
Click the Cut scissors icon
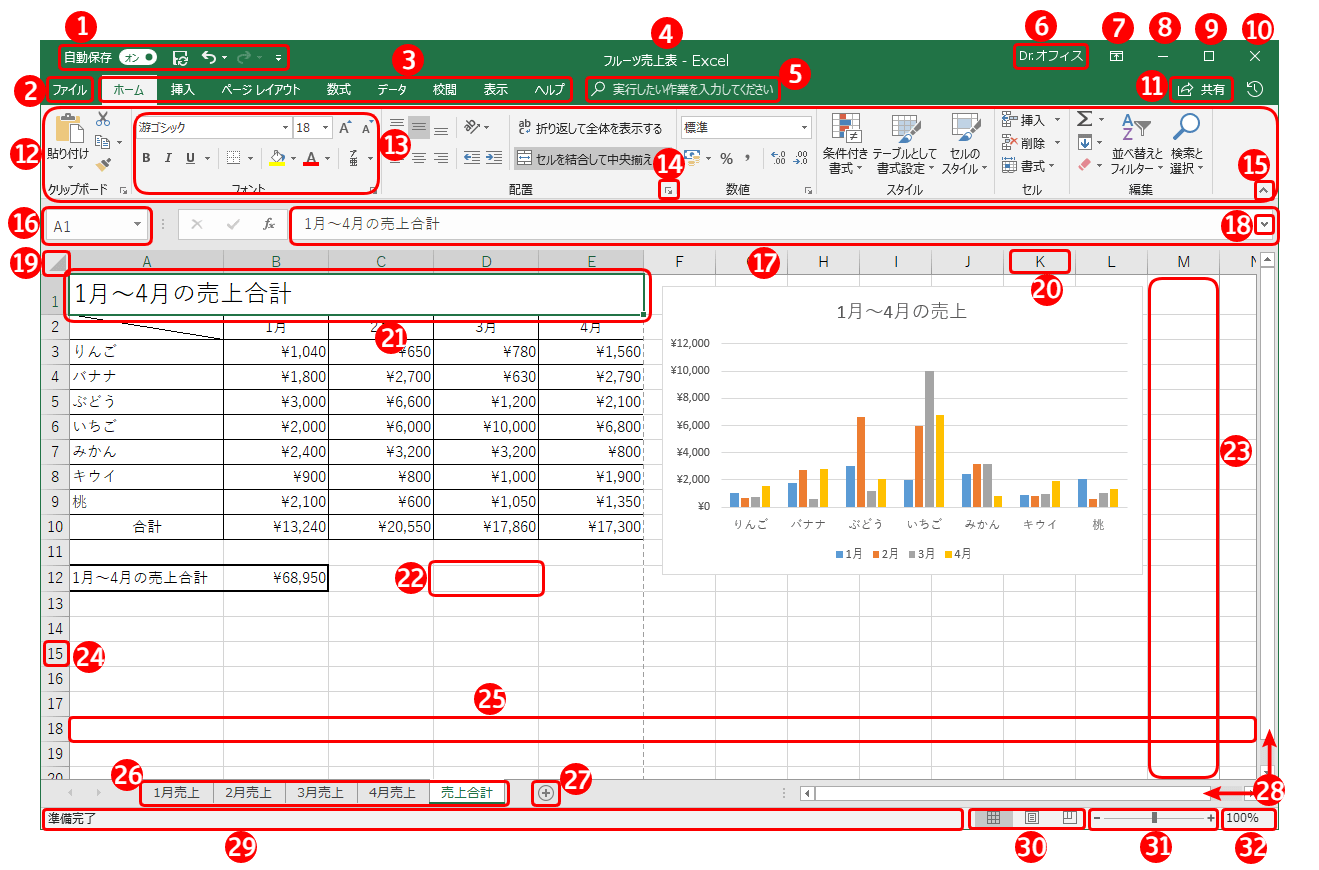[x=102, y=119]
